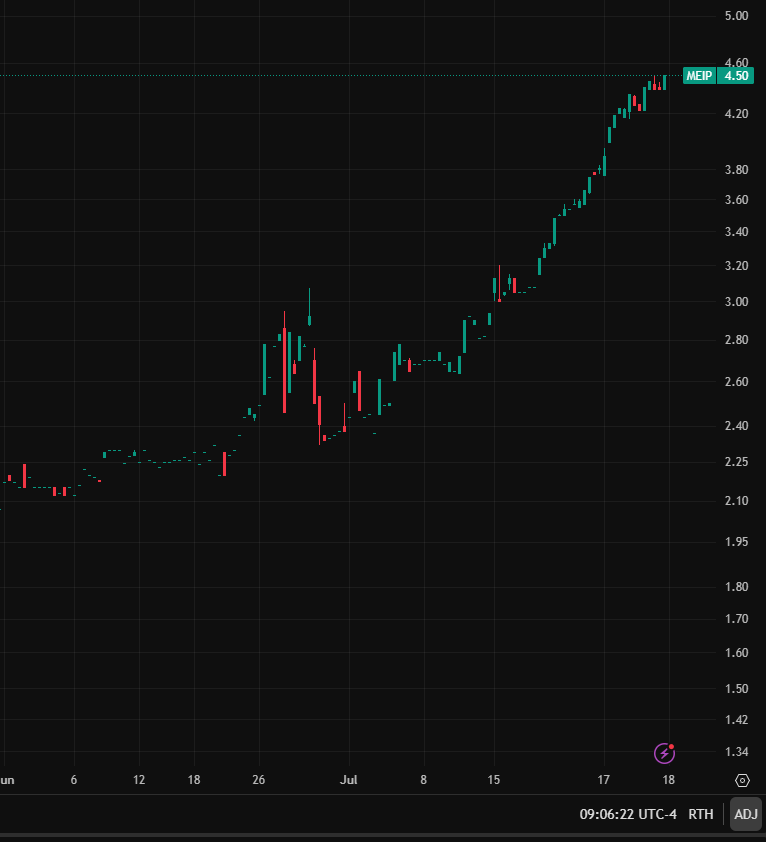Toggle ADJ adjusted data button
Viewport: 766px width, 842px height.
click(746, 814)
